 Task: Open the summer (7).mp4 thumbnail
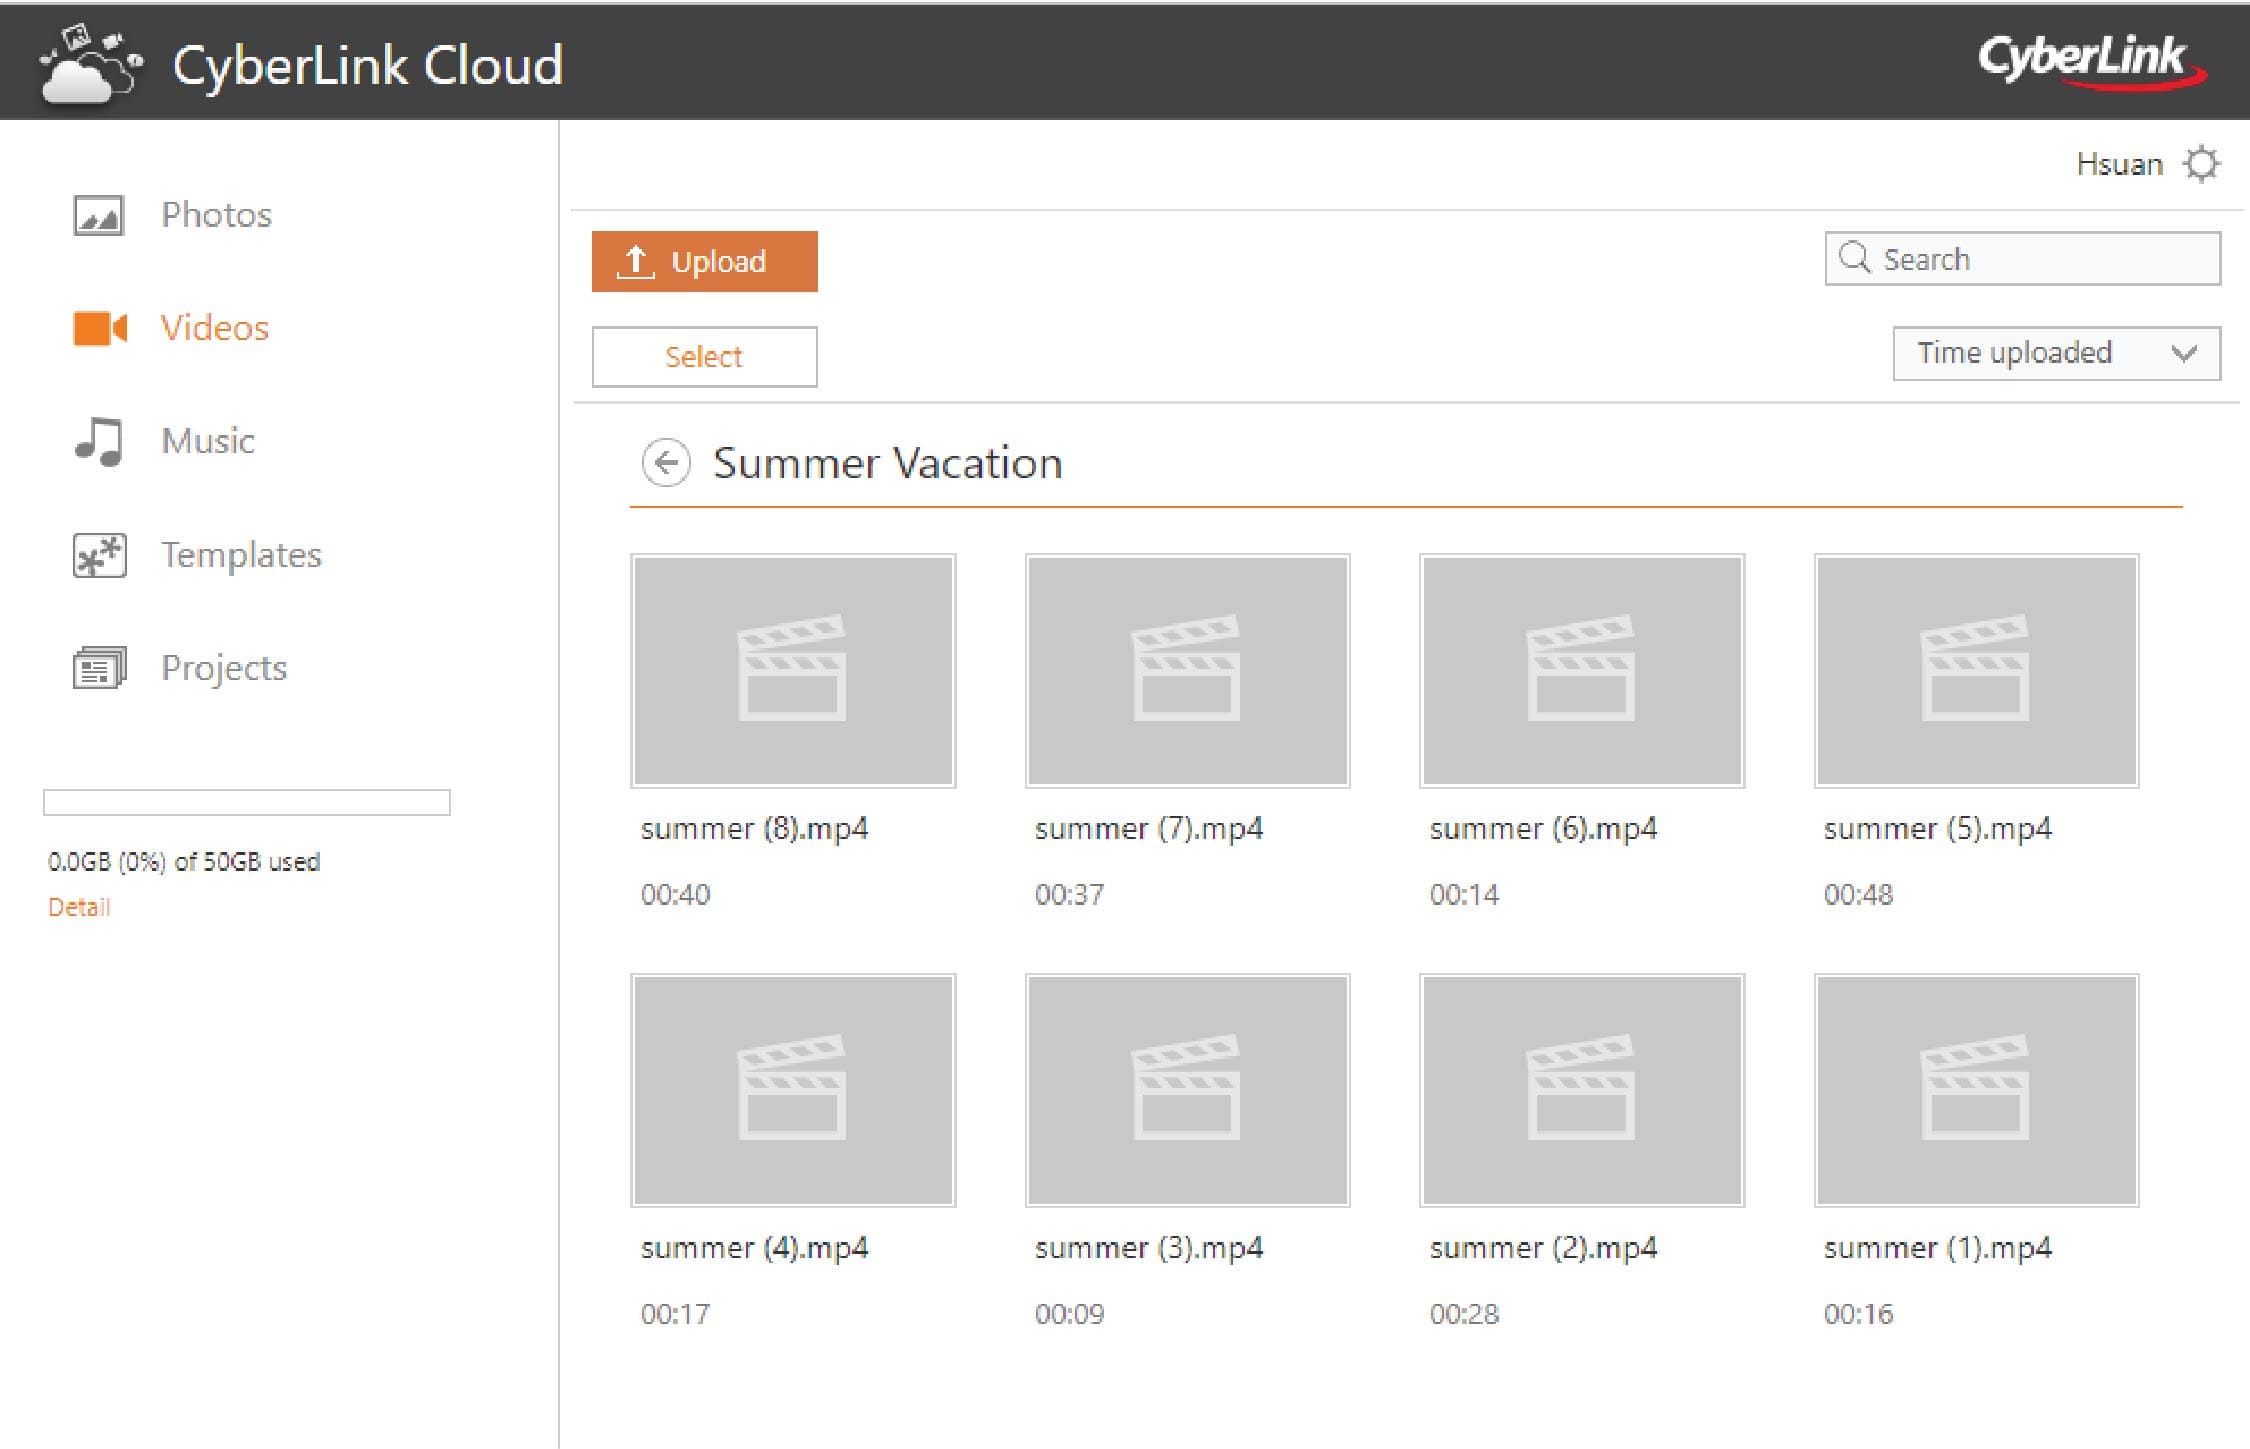point(1187,671)
